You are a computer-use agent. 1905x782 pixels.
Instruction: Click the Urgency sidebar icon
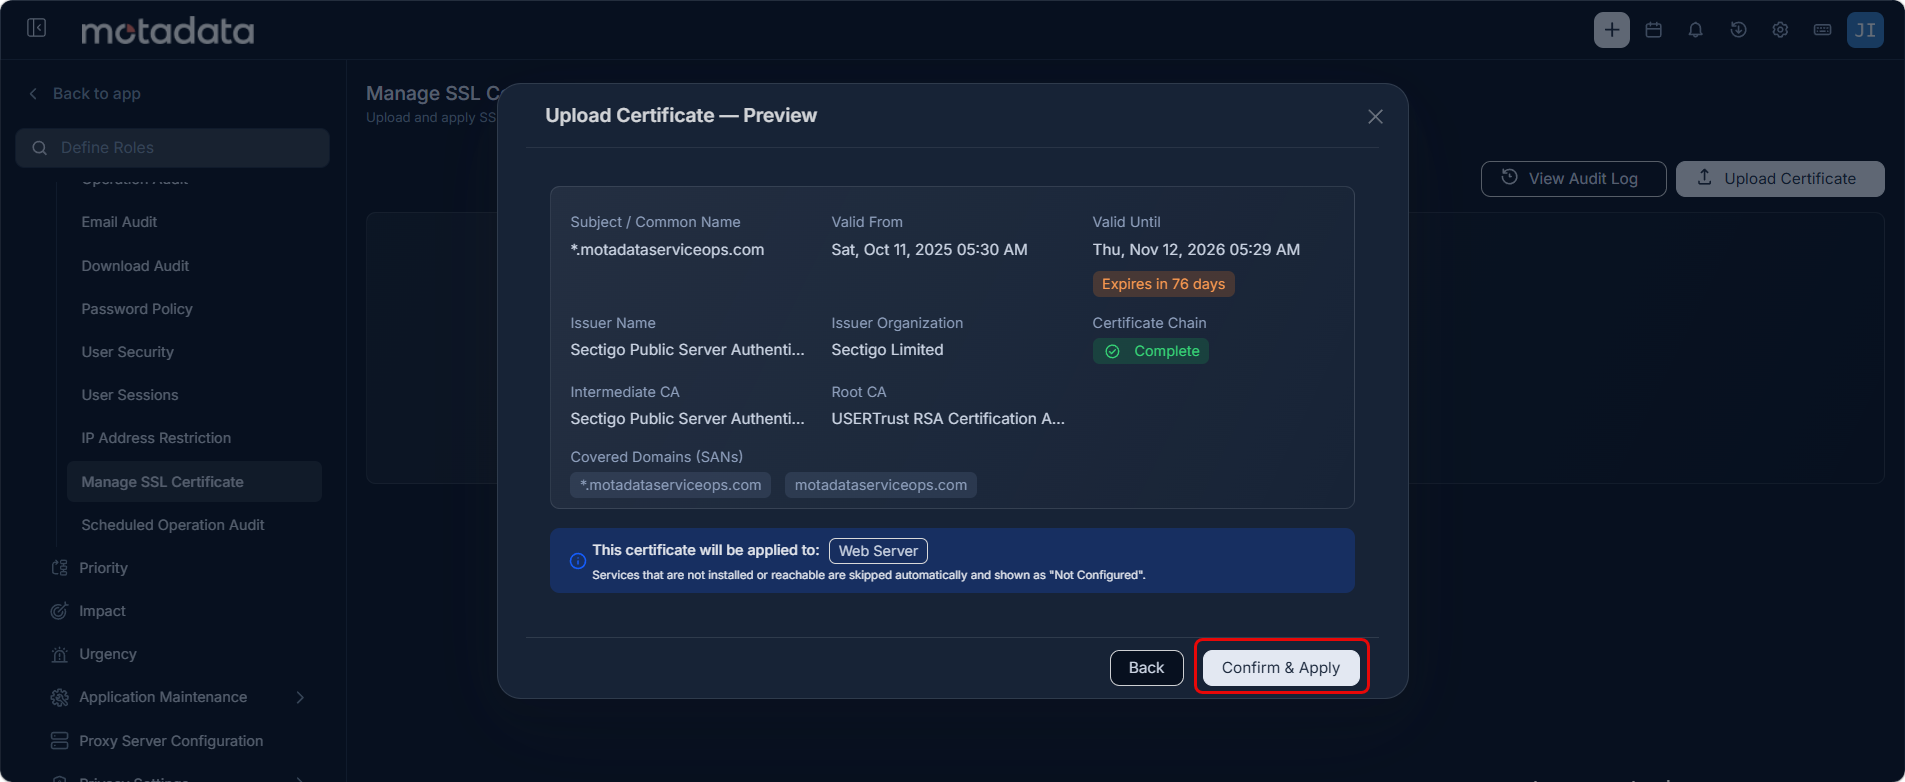pyautogui.click(x=60, y=654)
